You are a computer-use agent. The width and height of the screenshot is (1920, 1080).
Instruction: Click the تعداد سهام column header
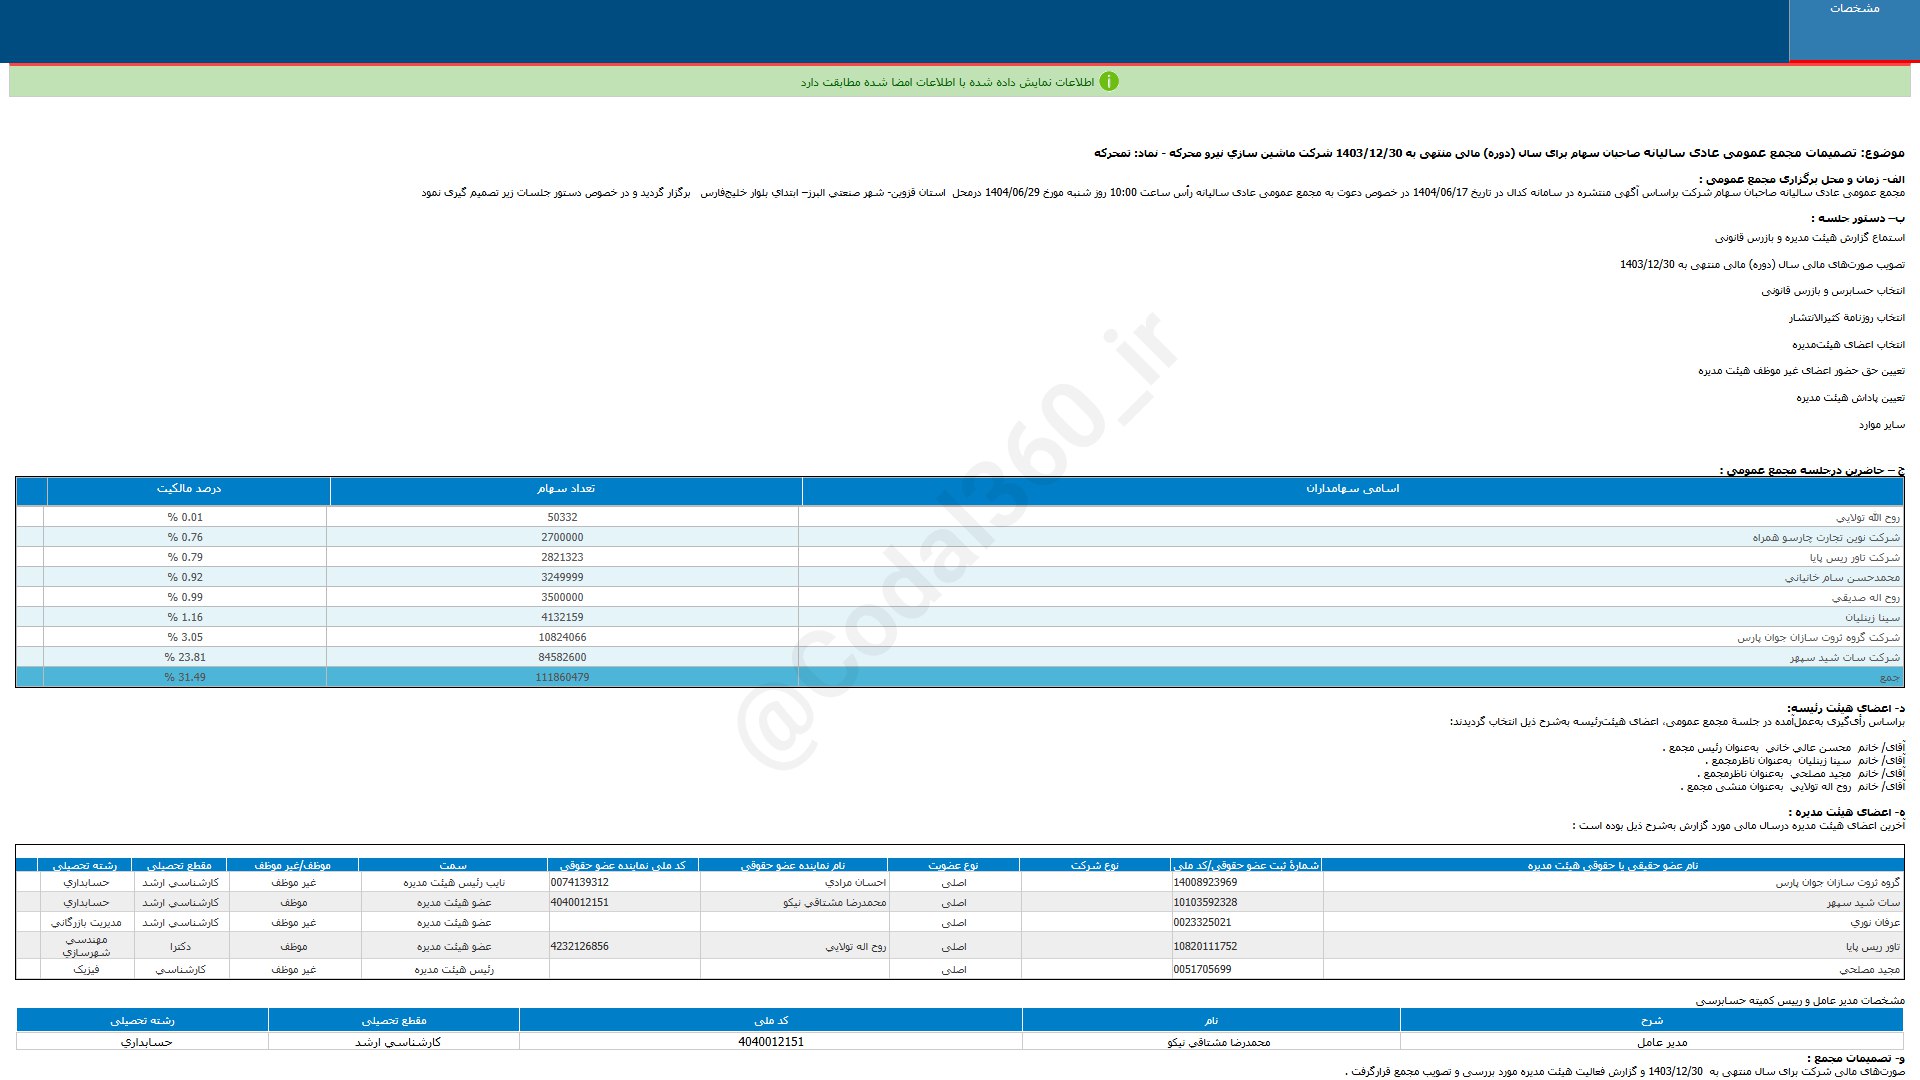[x=565, y=489]
